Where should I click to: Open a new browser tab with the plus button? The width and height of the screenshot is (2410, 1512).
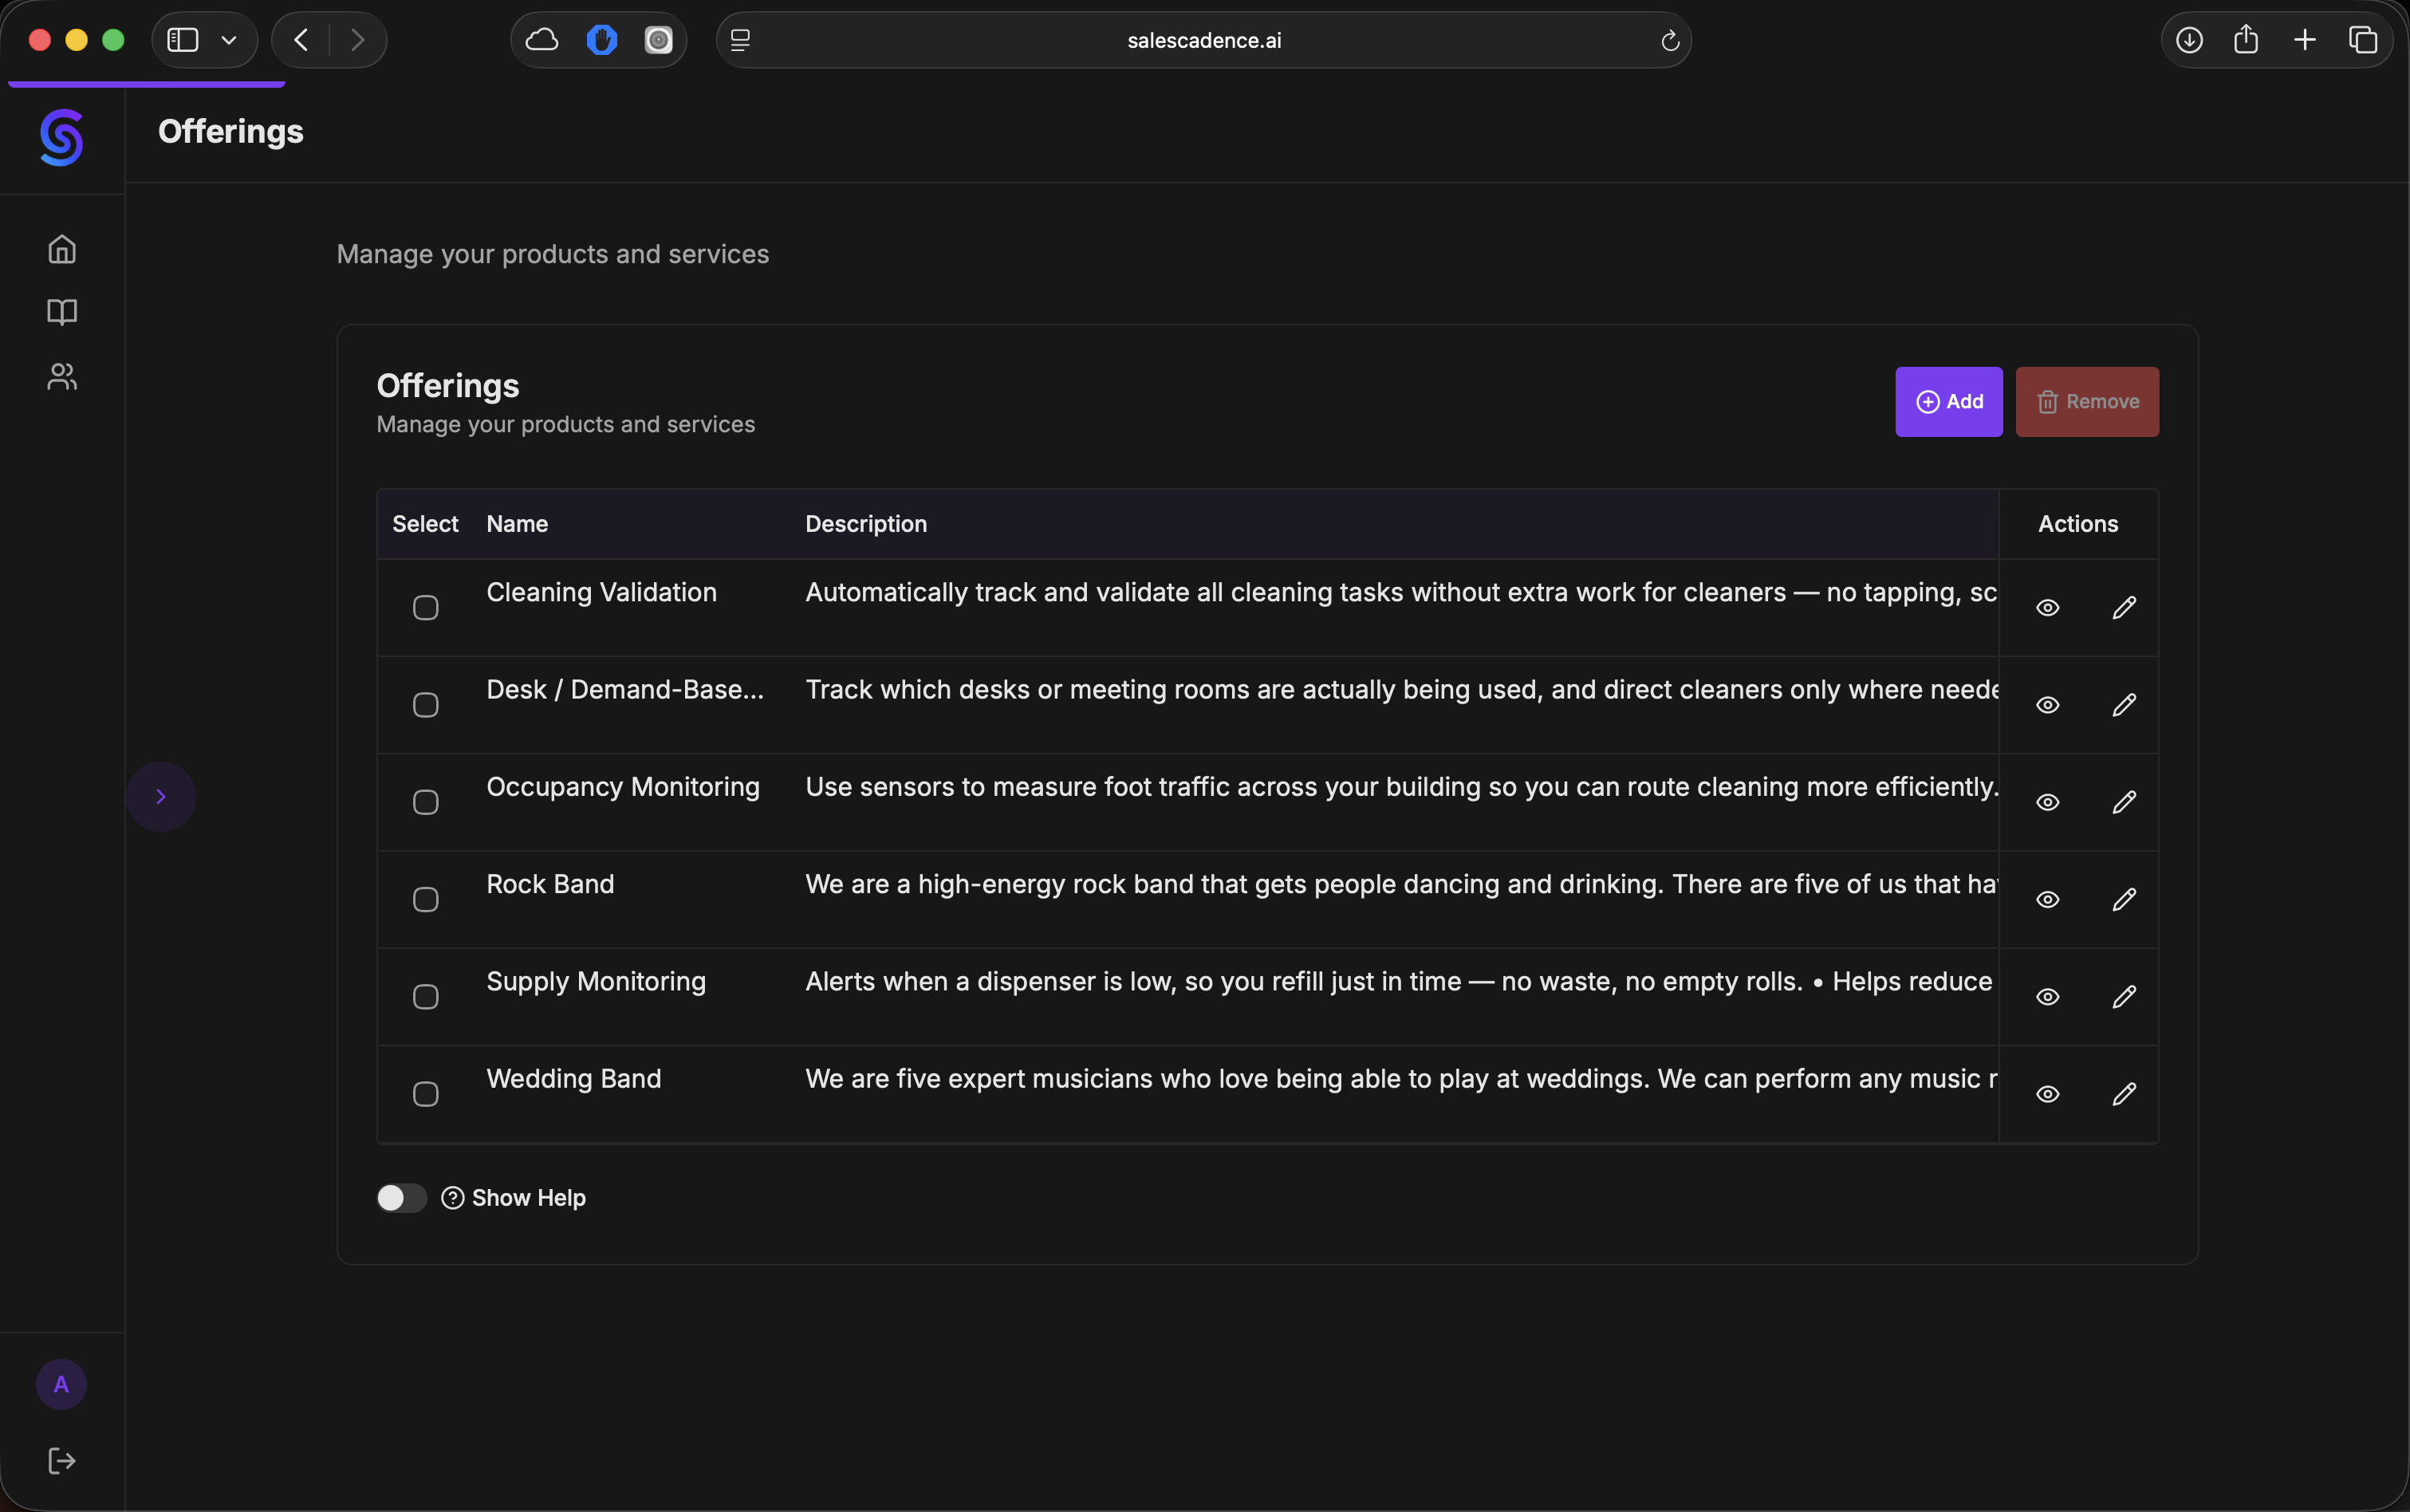pyautogui.click(x=2305, y=40)
